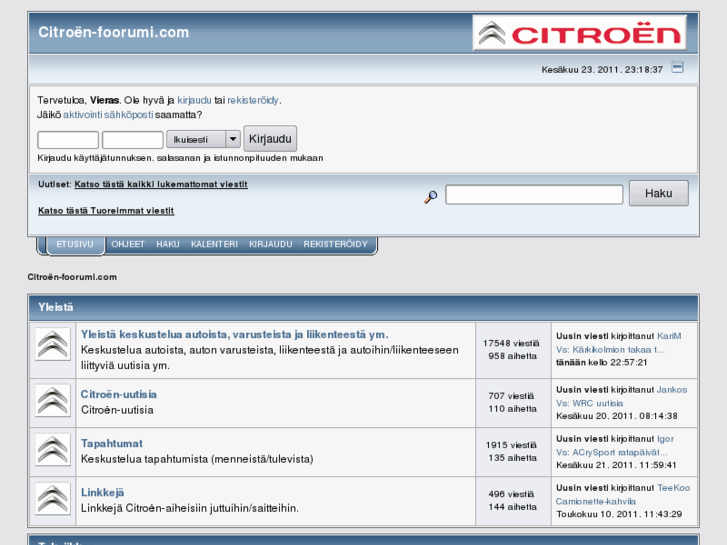
Task: Click the Citroën-foorumi.com header title
Action: 114,32
